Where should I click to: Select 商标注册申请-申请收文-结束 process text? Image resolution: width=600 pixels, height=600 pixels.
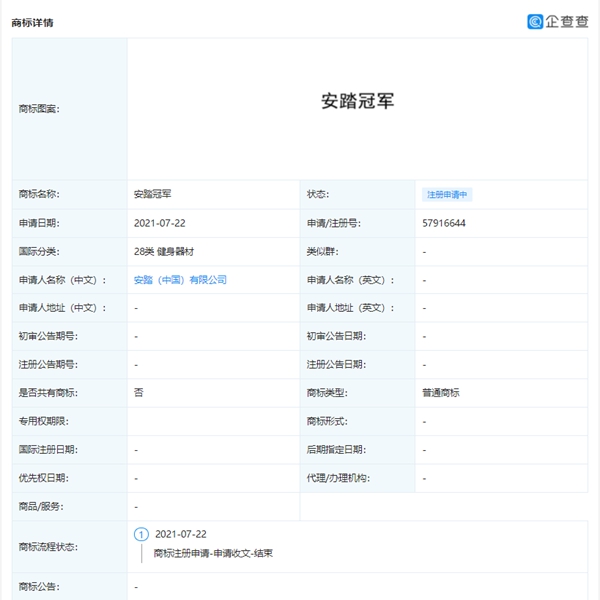(x=213, y=553)
